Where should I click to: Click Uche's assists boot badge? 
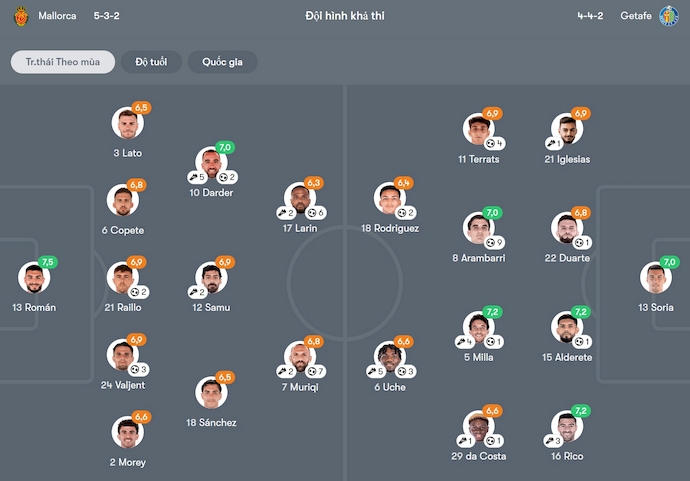tap(376, 371)
